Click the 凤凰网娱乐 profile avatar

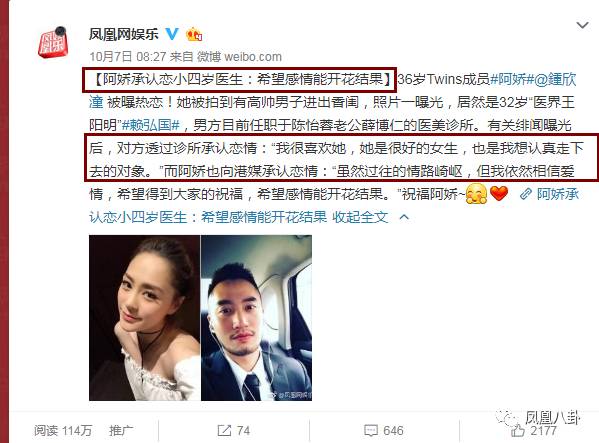[53, 42]
